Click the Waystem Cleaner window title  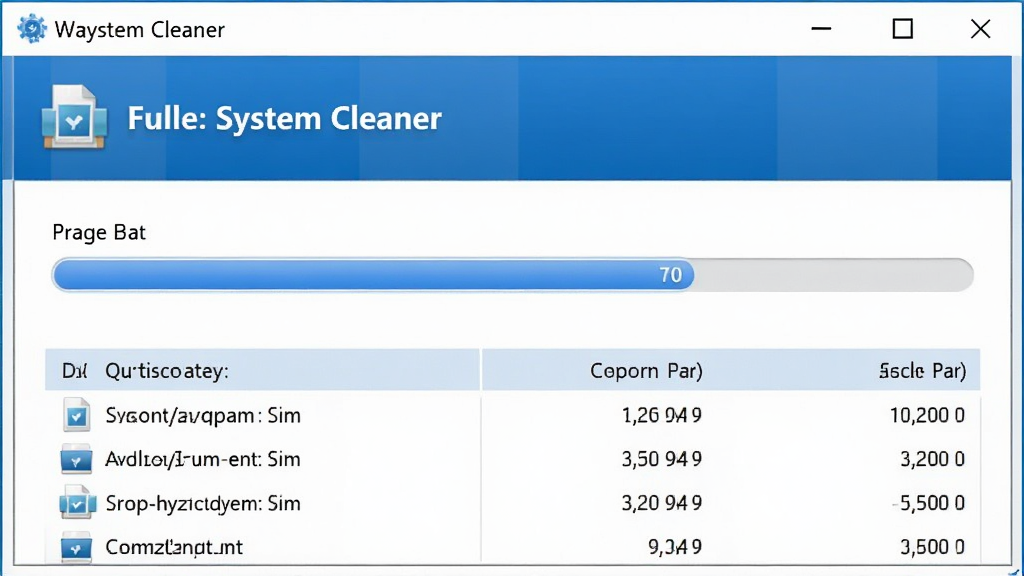coord(140,29)
